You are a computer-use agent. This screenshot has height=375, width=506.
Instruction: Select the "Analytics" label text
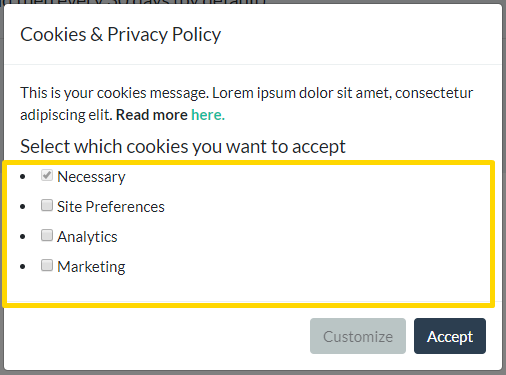[x=87, y=237]
